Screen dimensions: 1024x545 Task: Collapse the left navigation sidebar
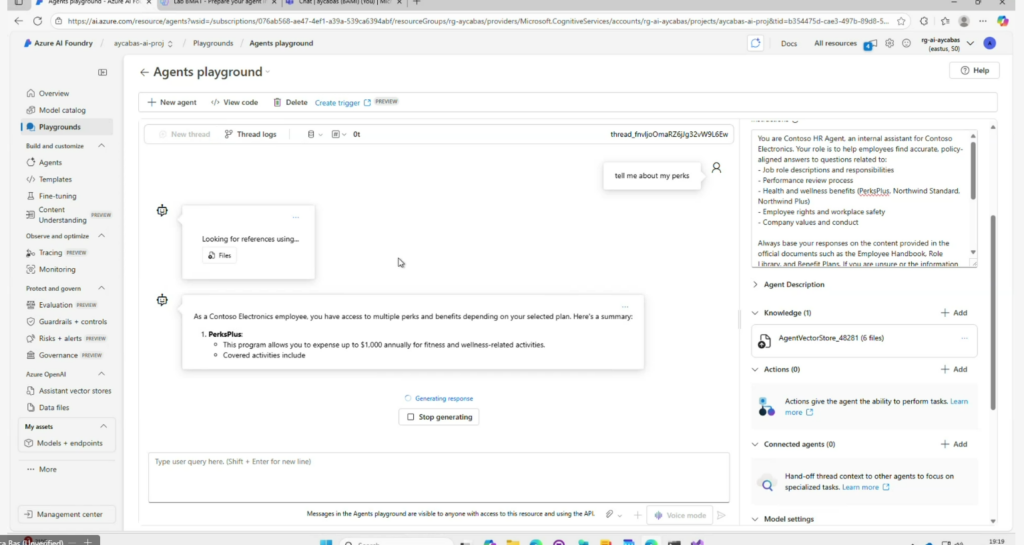tap(103, 72)
